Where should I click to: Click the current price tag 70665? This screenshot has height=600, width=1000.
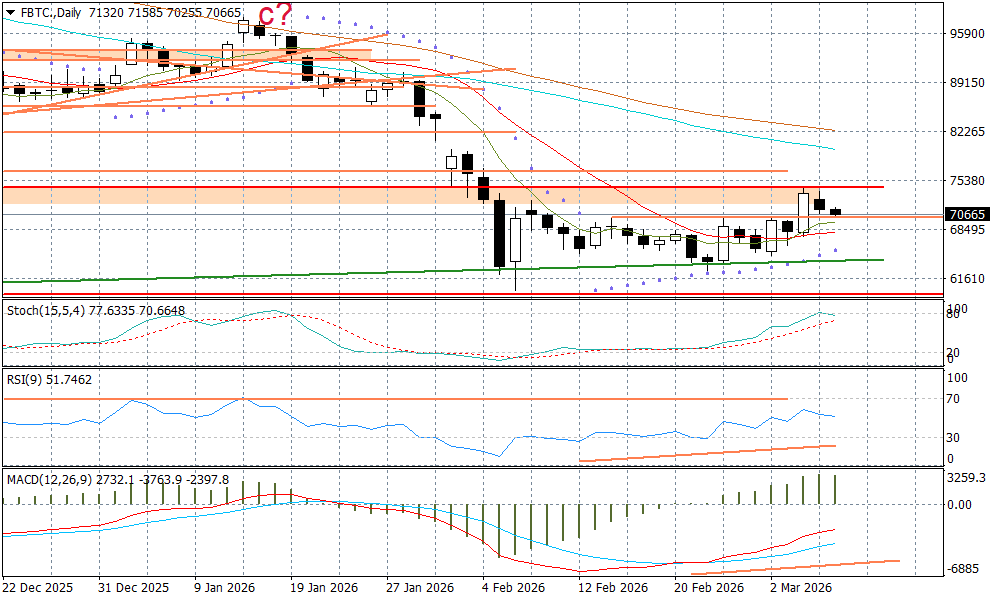[967, 214]
